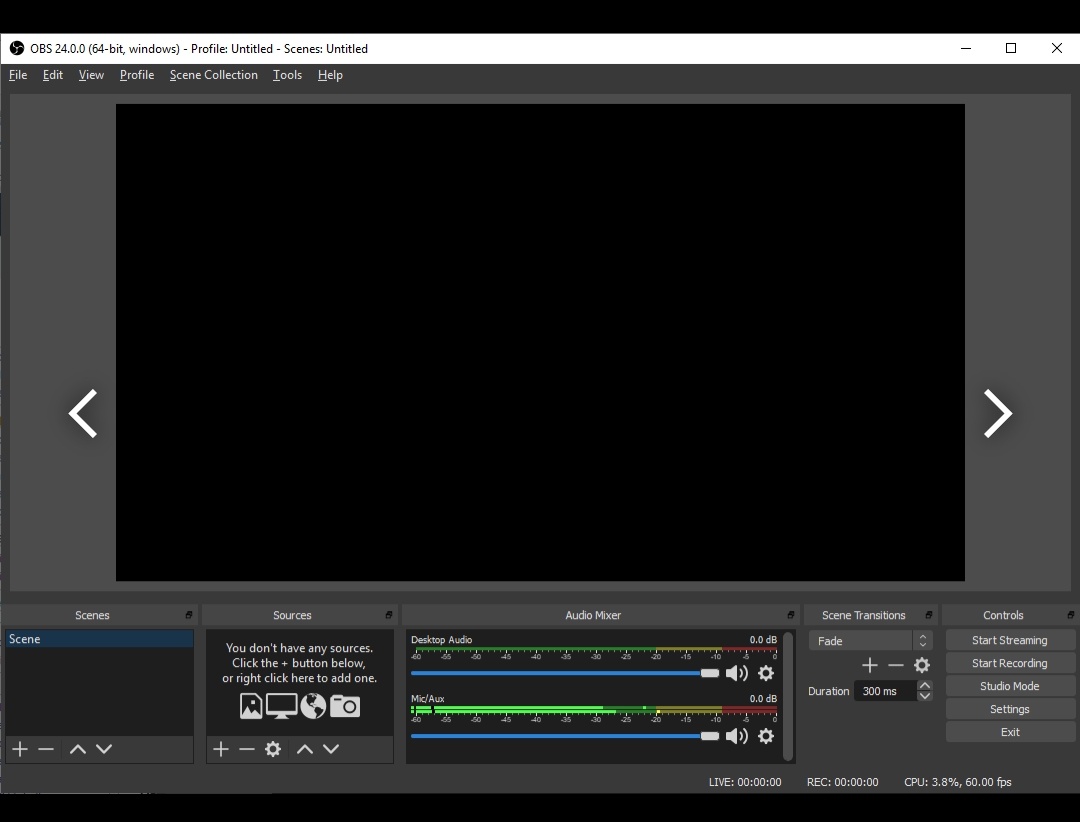Open source properties gear in Sources panel
Viewport: 1080px width, 822px height.
273,749
